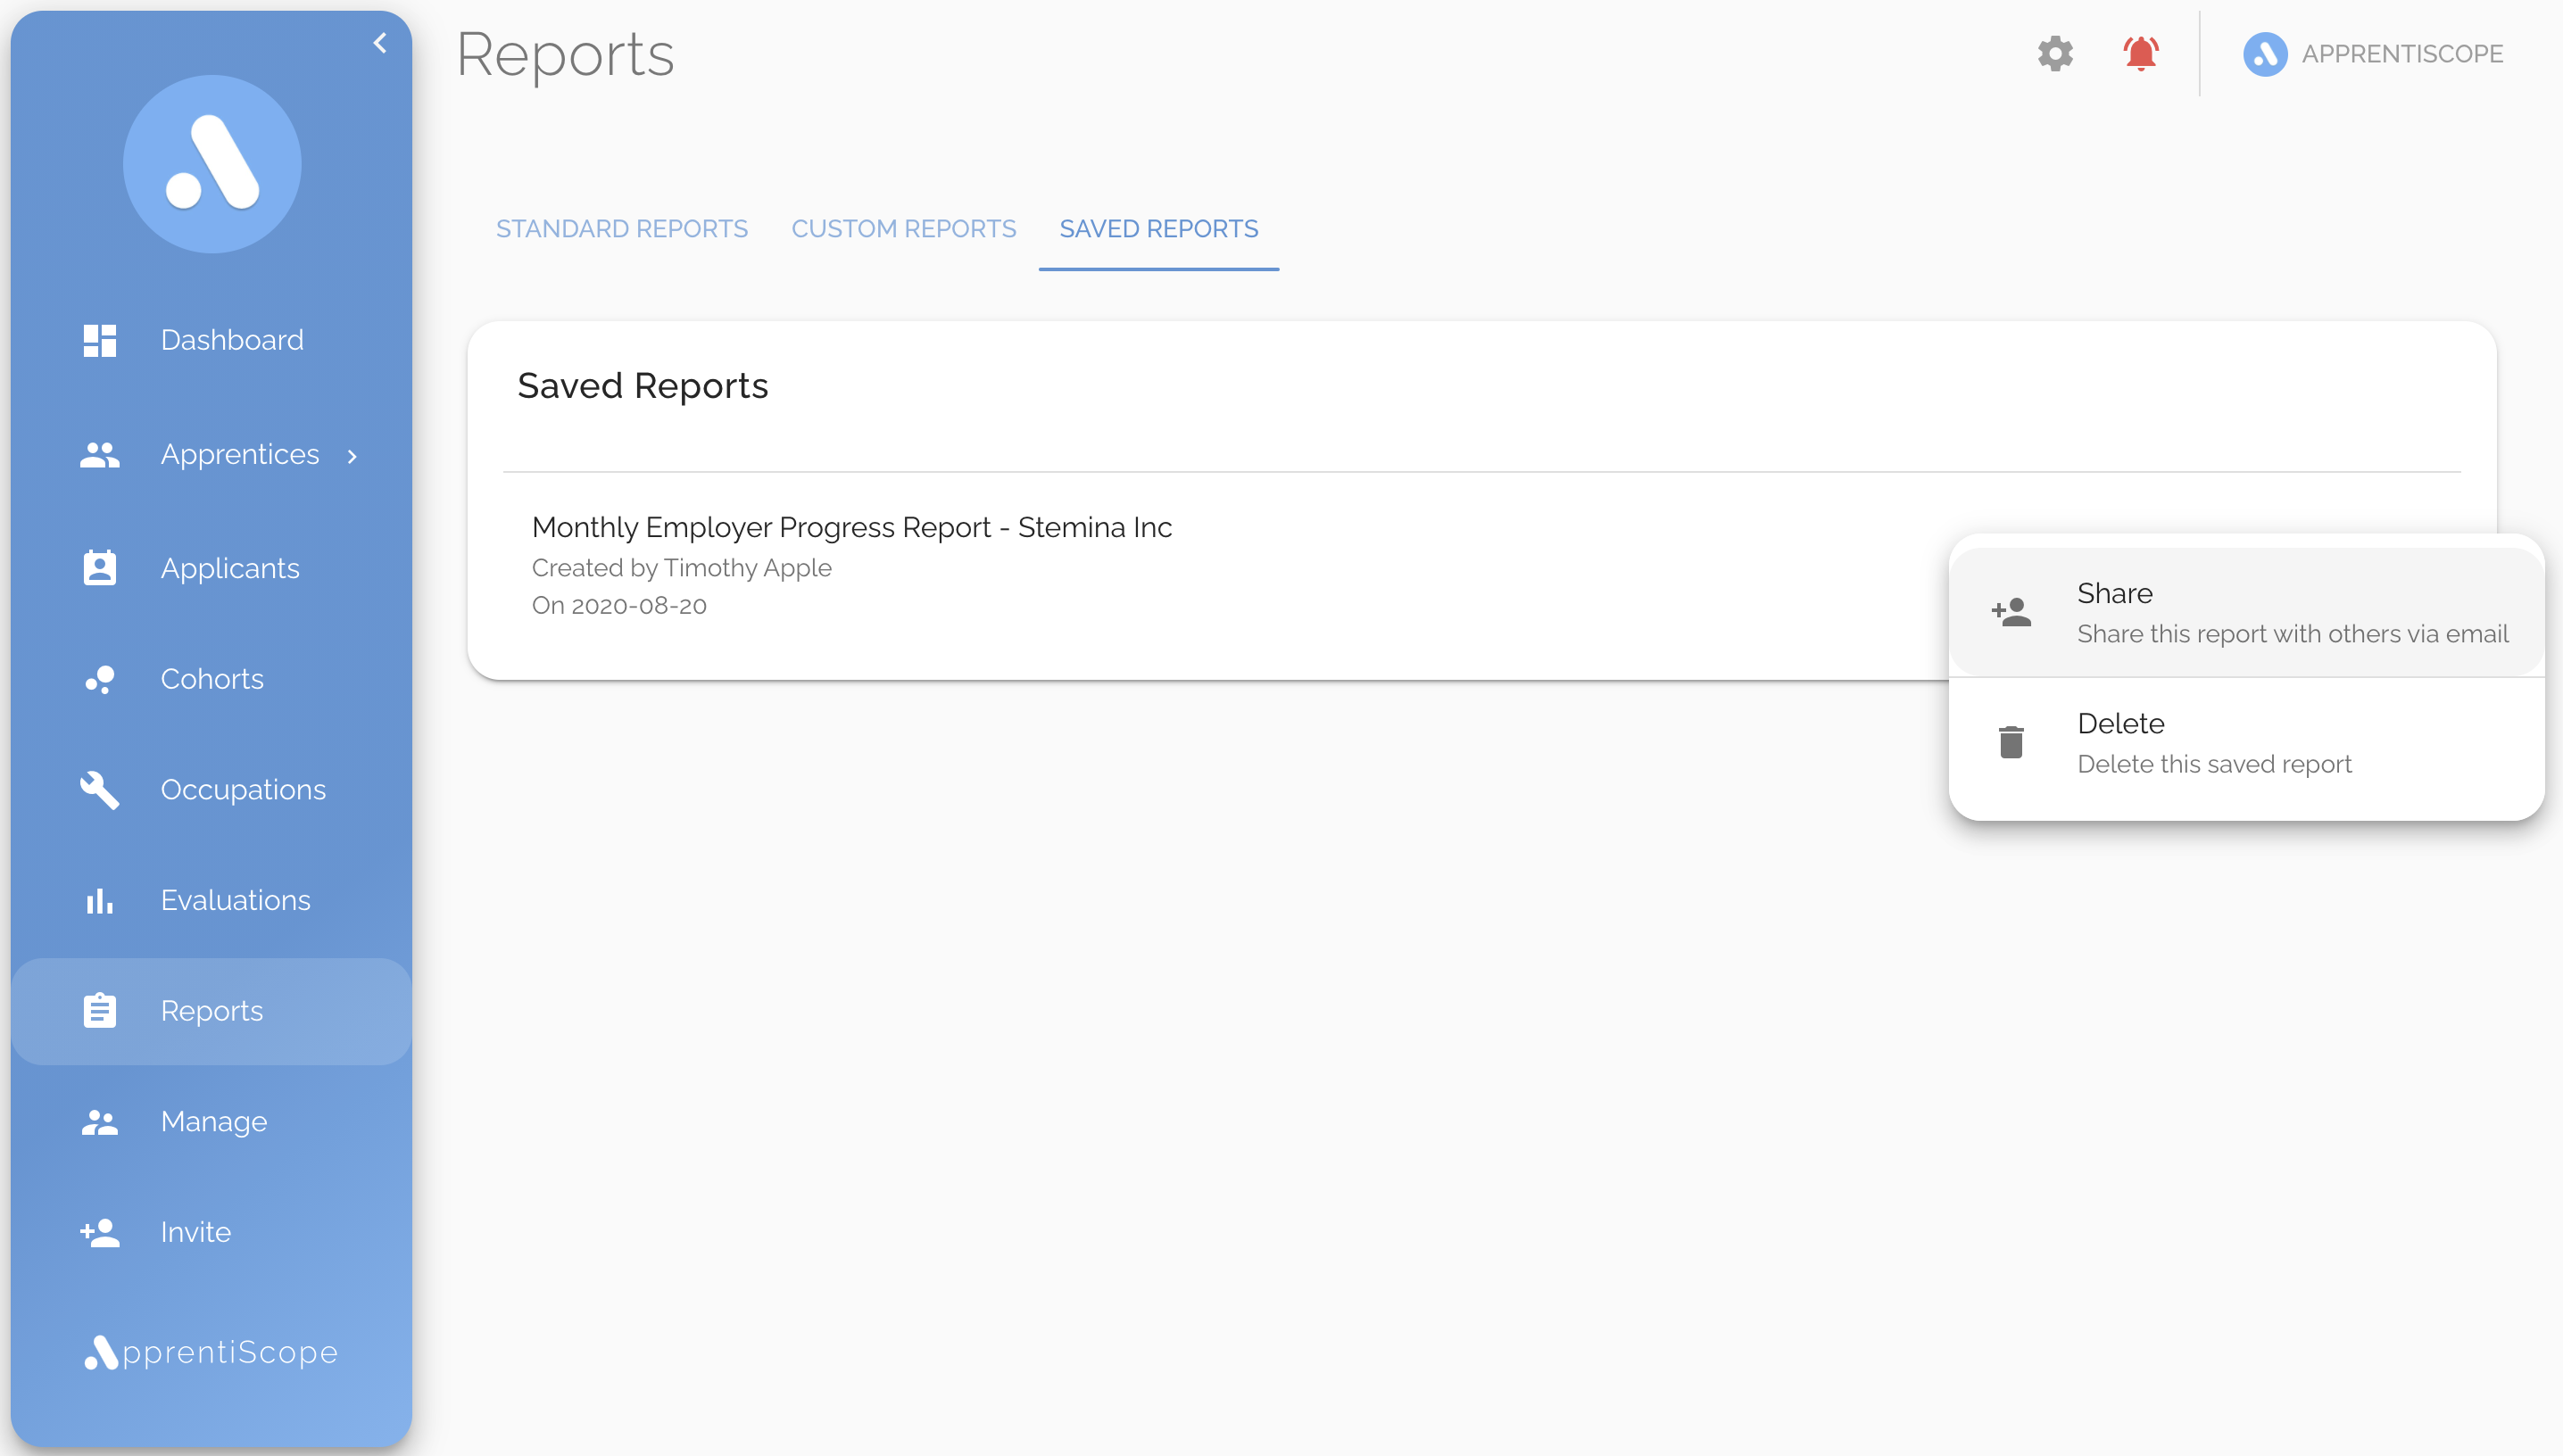Screen dimensions: 2563x1456
Task: Expand the Apprentices submenu chevron
Action: [x=352, y=456]
